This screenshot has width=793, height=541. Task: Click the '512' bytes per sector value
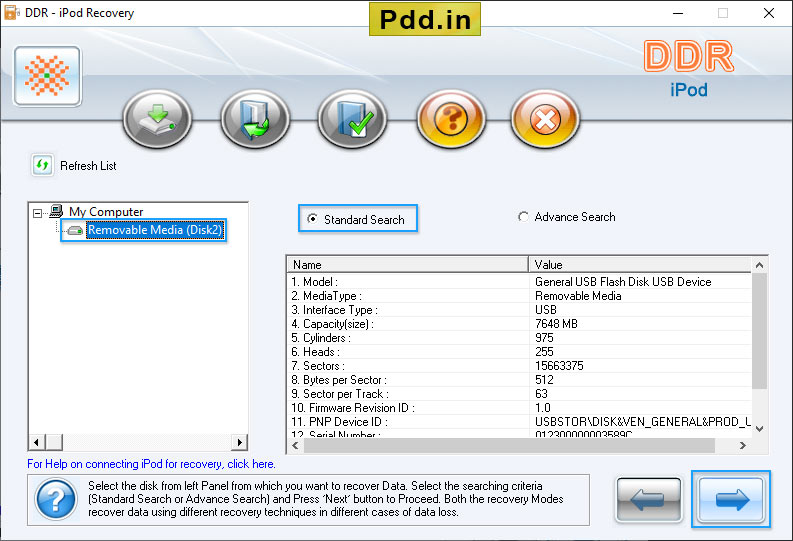(x=544, y=380)
